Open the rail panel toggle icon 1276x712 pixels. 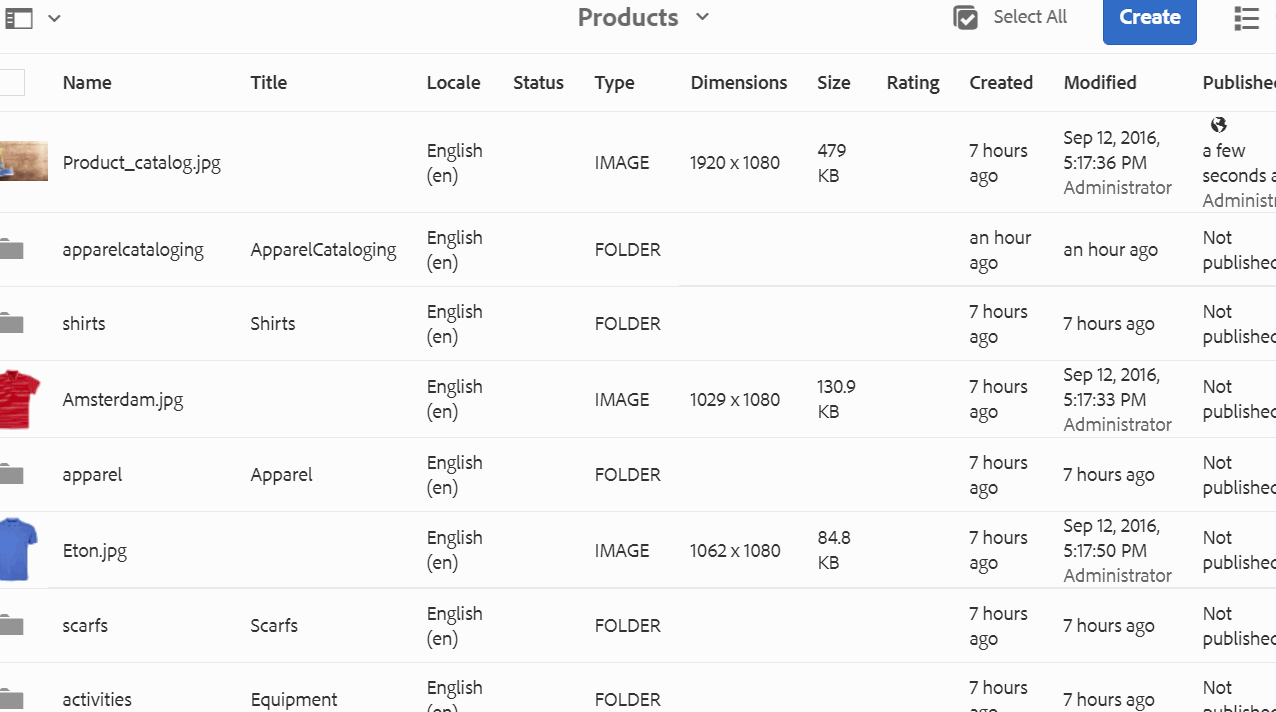[x=19, y=18]
